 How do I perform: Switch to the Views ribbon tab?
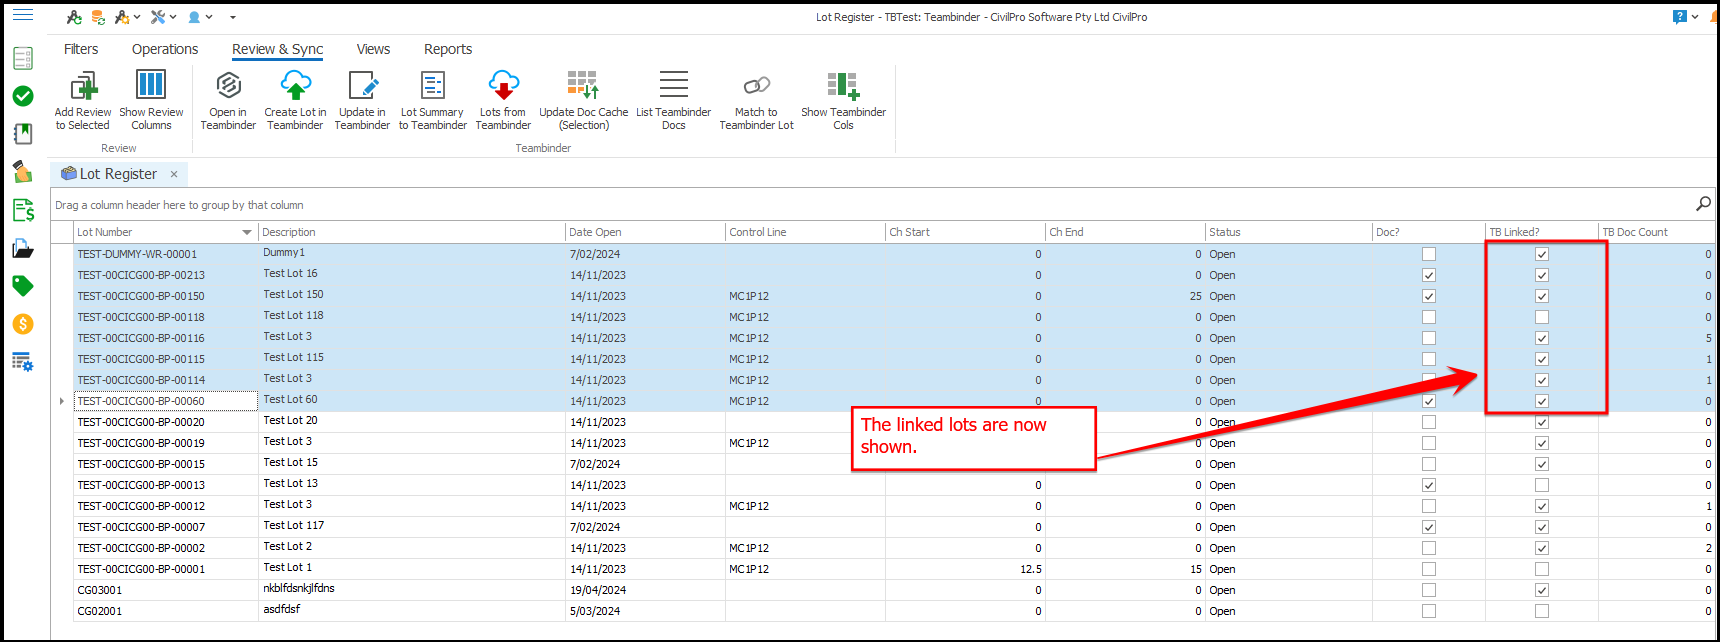coord(373,49)
